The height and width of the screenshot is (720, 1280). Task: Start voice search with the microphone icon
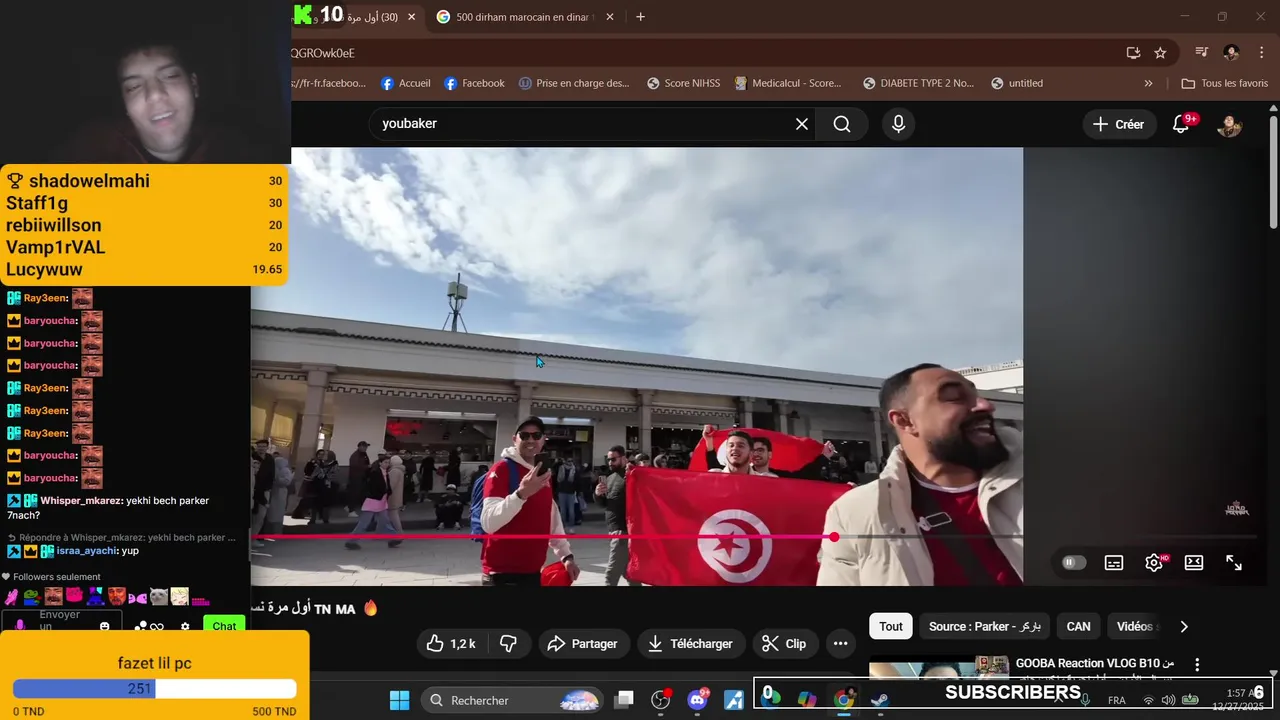coord(898,124)
